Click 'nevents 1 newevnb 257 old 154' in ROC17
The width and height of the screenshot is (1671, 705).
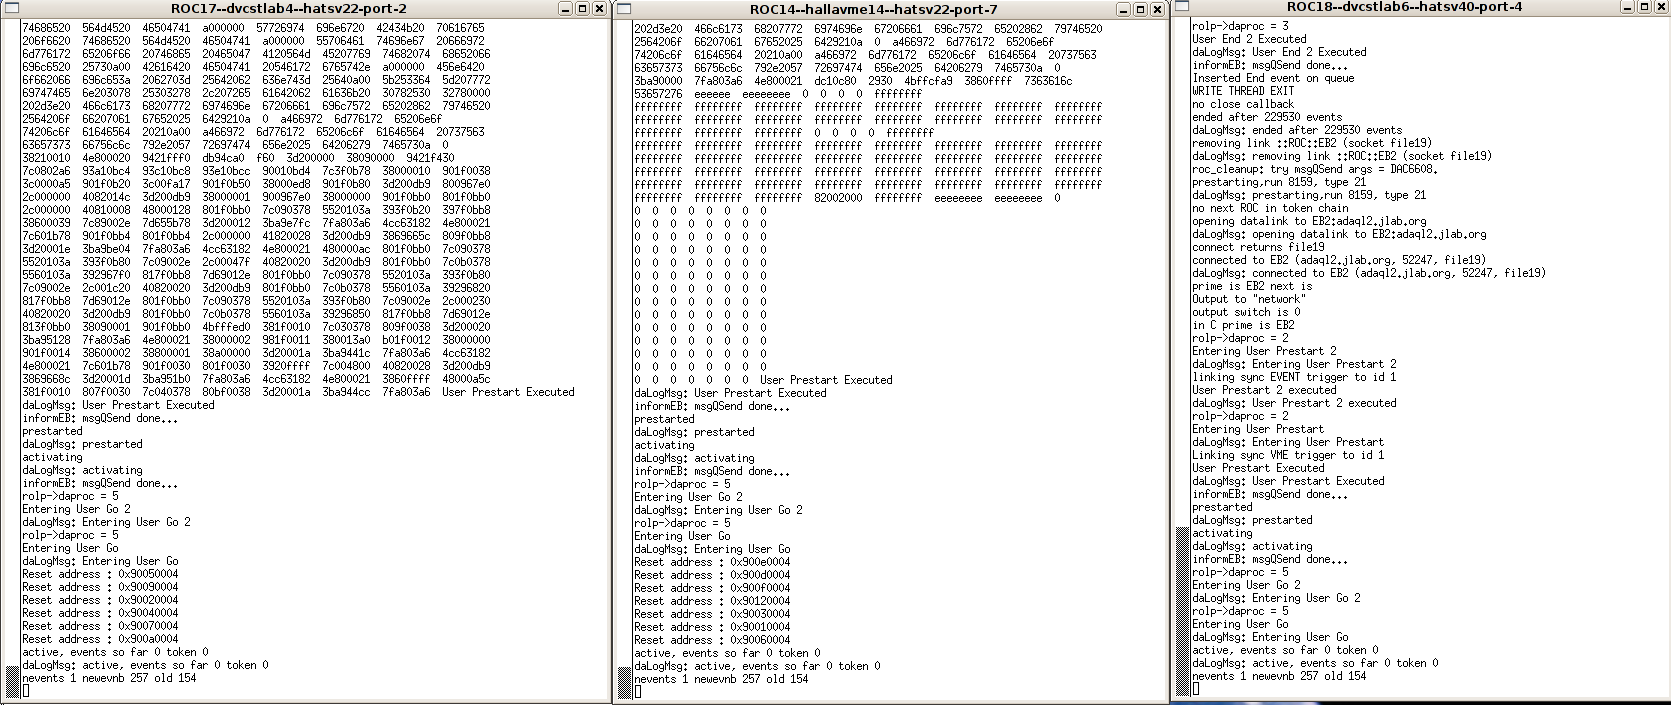point(109,678)
